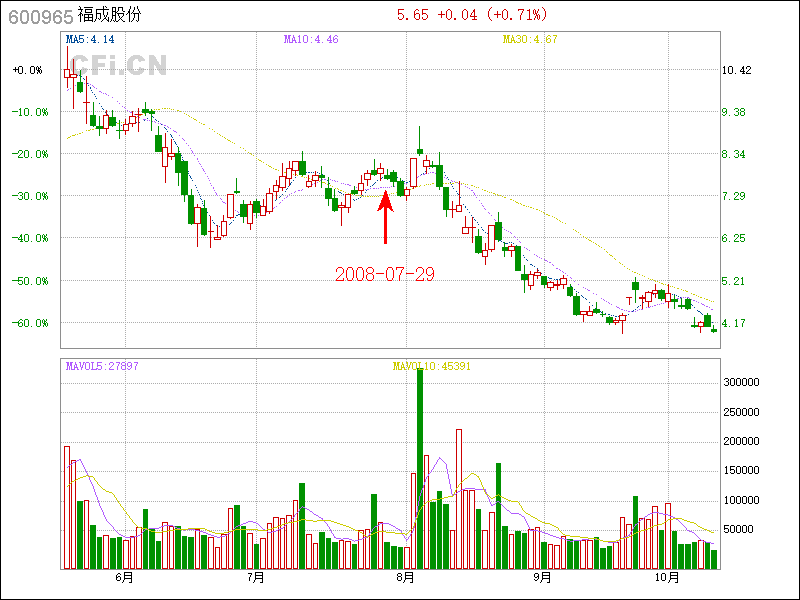Click the stock name 福成股份
Screen dimensions: 800x600
[x=110, y=16]
